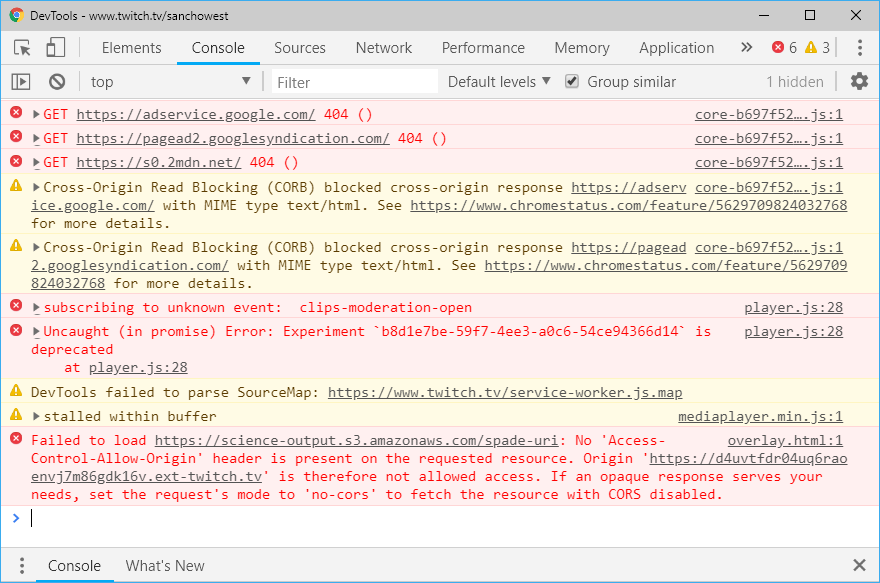Activate the inspect element picker icon
This screenshot has height=583, width=880.
coord(22,48)
